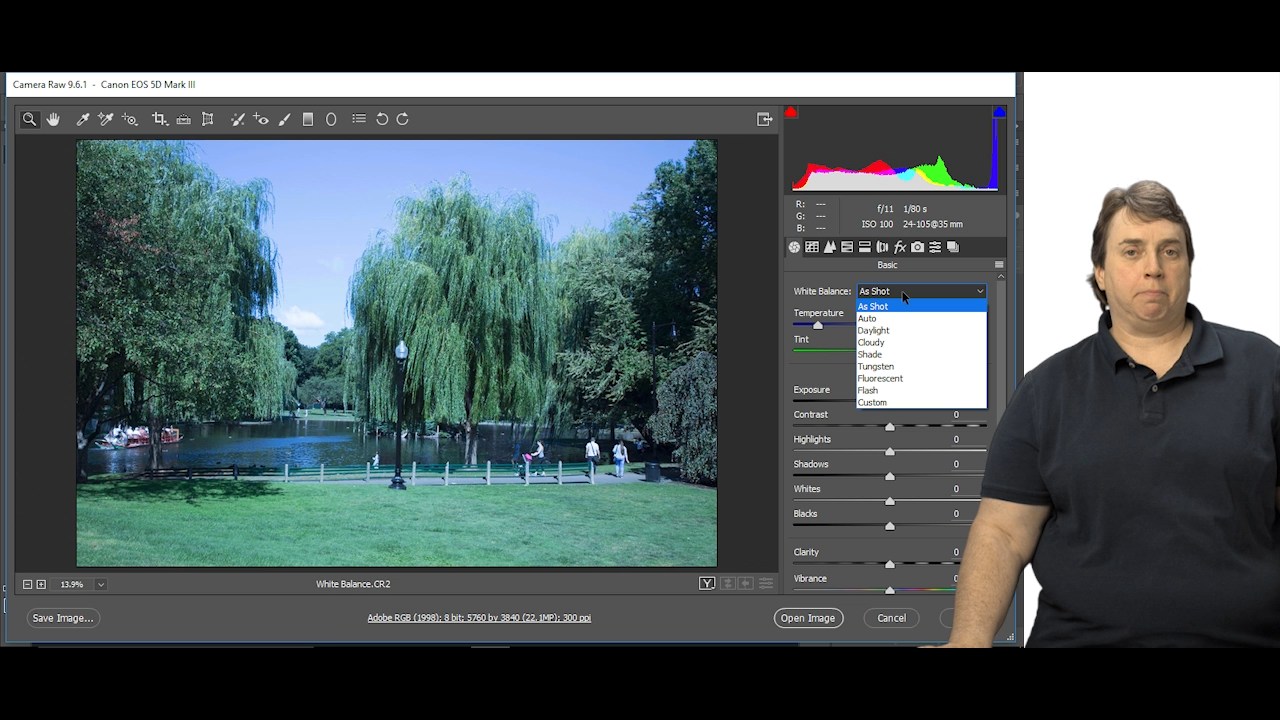Image resolution: width=1280 pixels, height=720 pixels.
Task: Choose Auto white balance option
Action: click(x=921, y=318)
